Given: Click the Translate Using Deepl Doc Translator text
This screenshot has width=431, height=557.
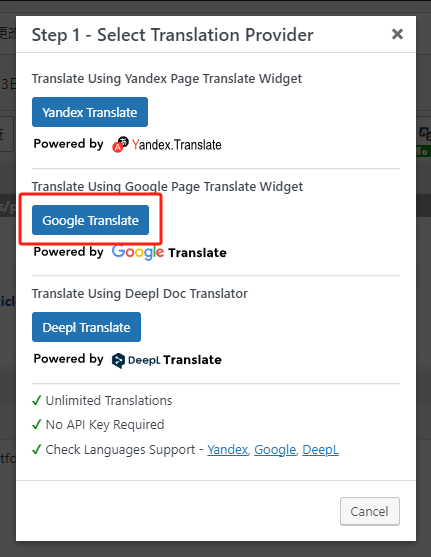Looking at the screenshot, I should point(140,294).
